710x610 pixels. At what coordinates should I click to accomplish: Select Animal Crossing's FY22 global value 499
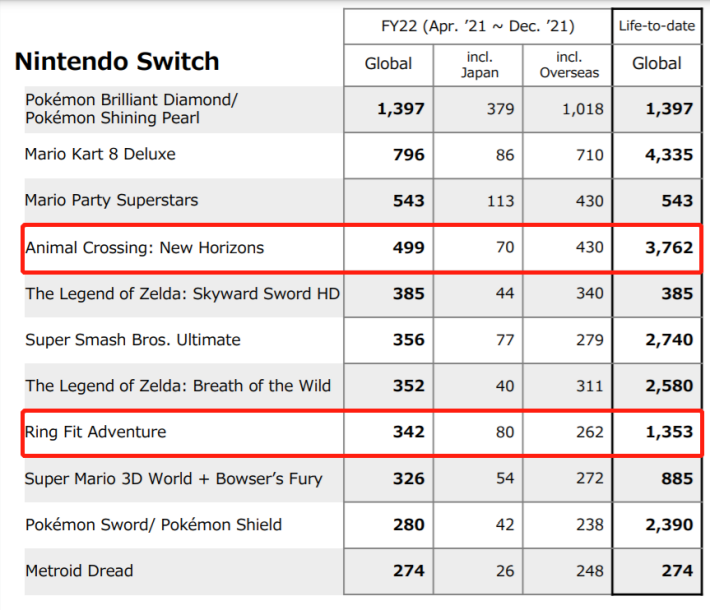[x=408, y=248]
